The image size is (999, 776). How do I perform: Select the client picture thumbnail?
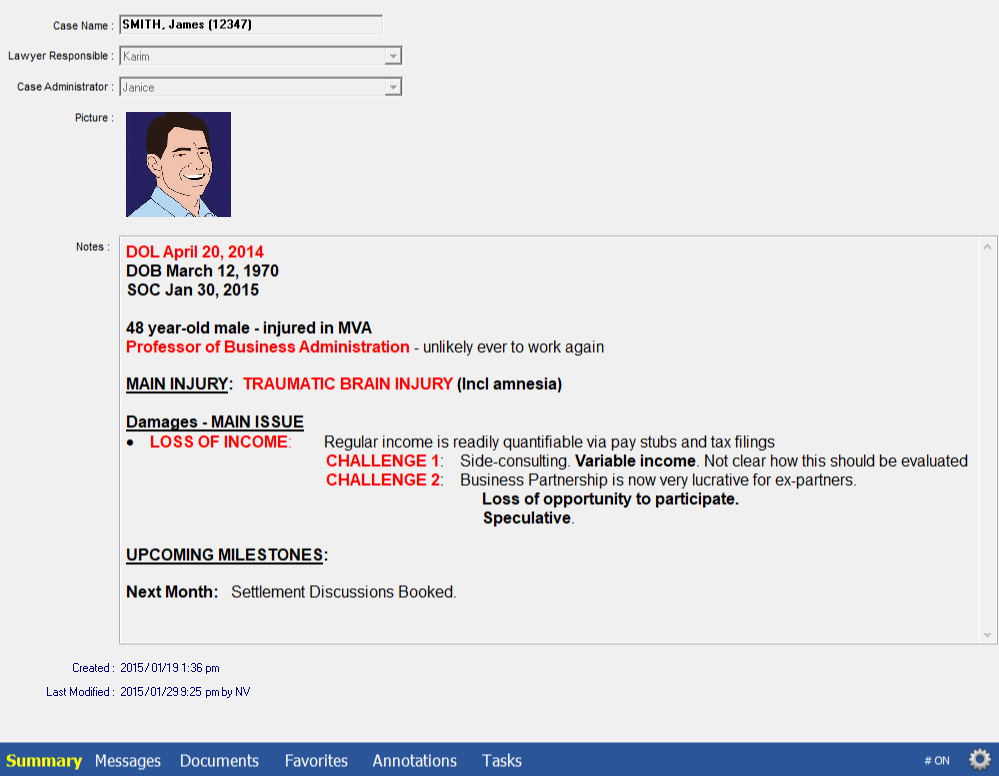tap(178, 164)
